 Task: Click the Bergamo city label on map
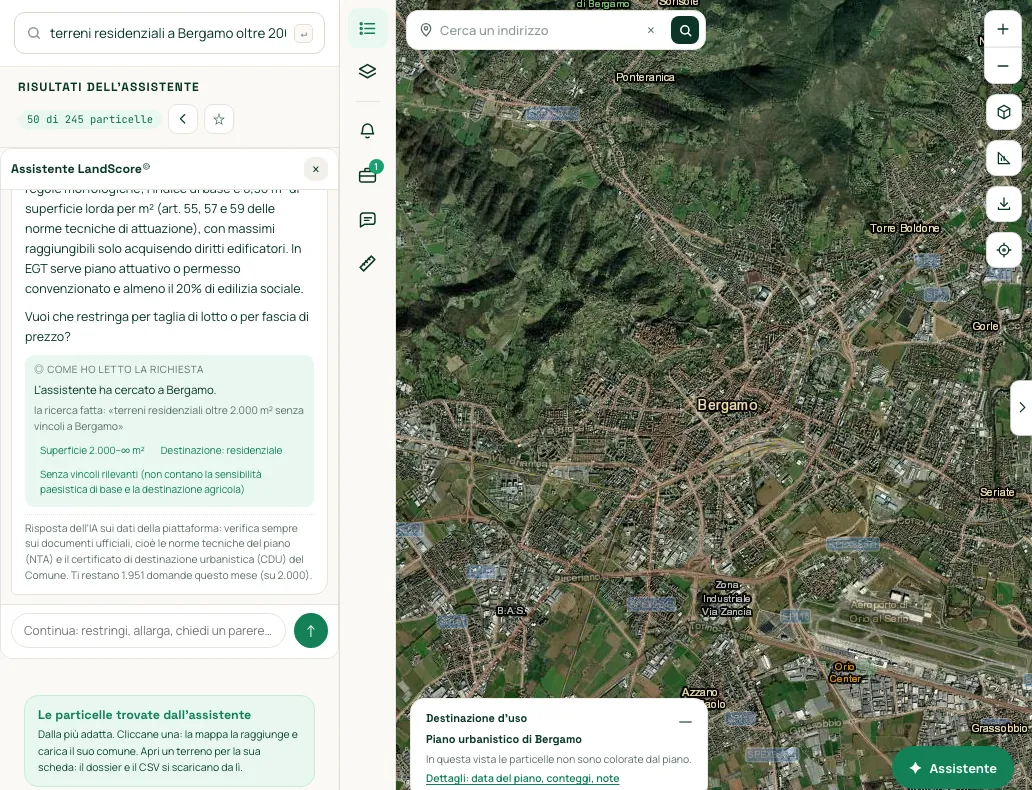[727, 405]
